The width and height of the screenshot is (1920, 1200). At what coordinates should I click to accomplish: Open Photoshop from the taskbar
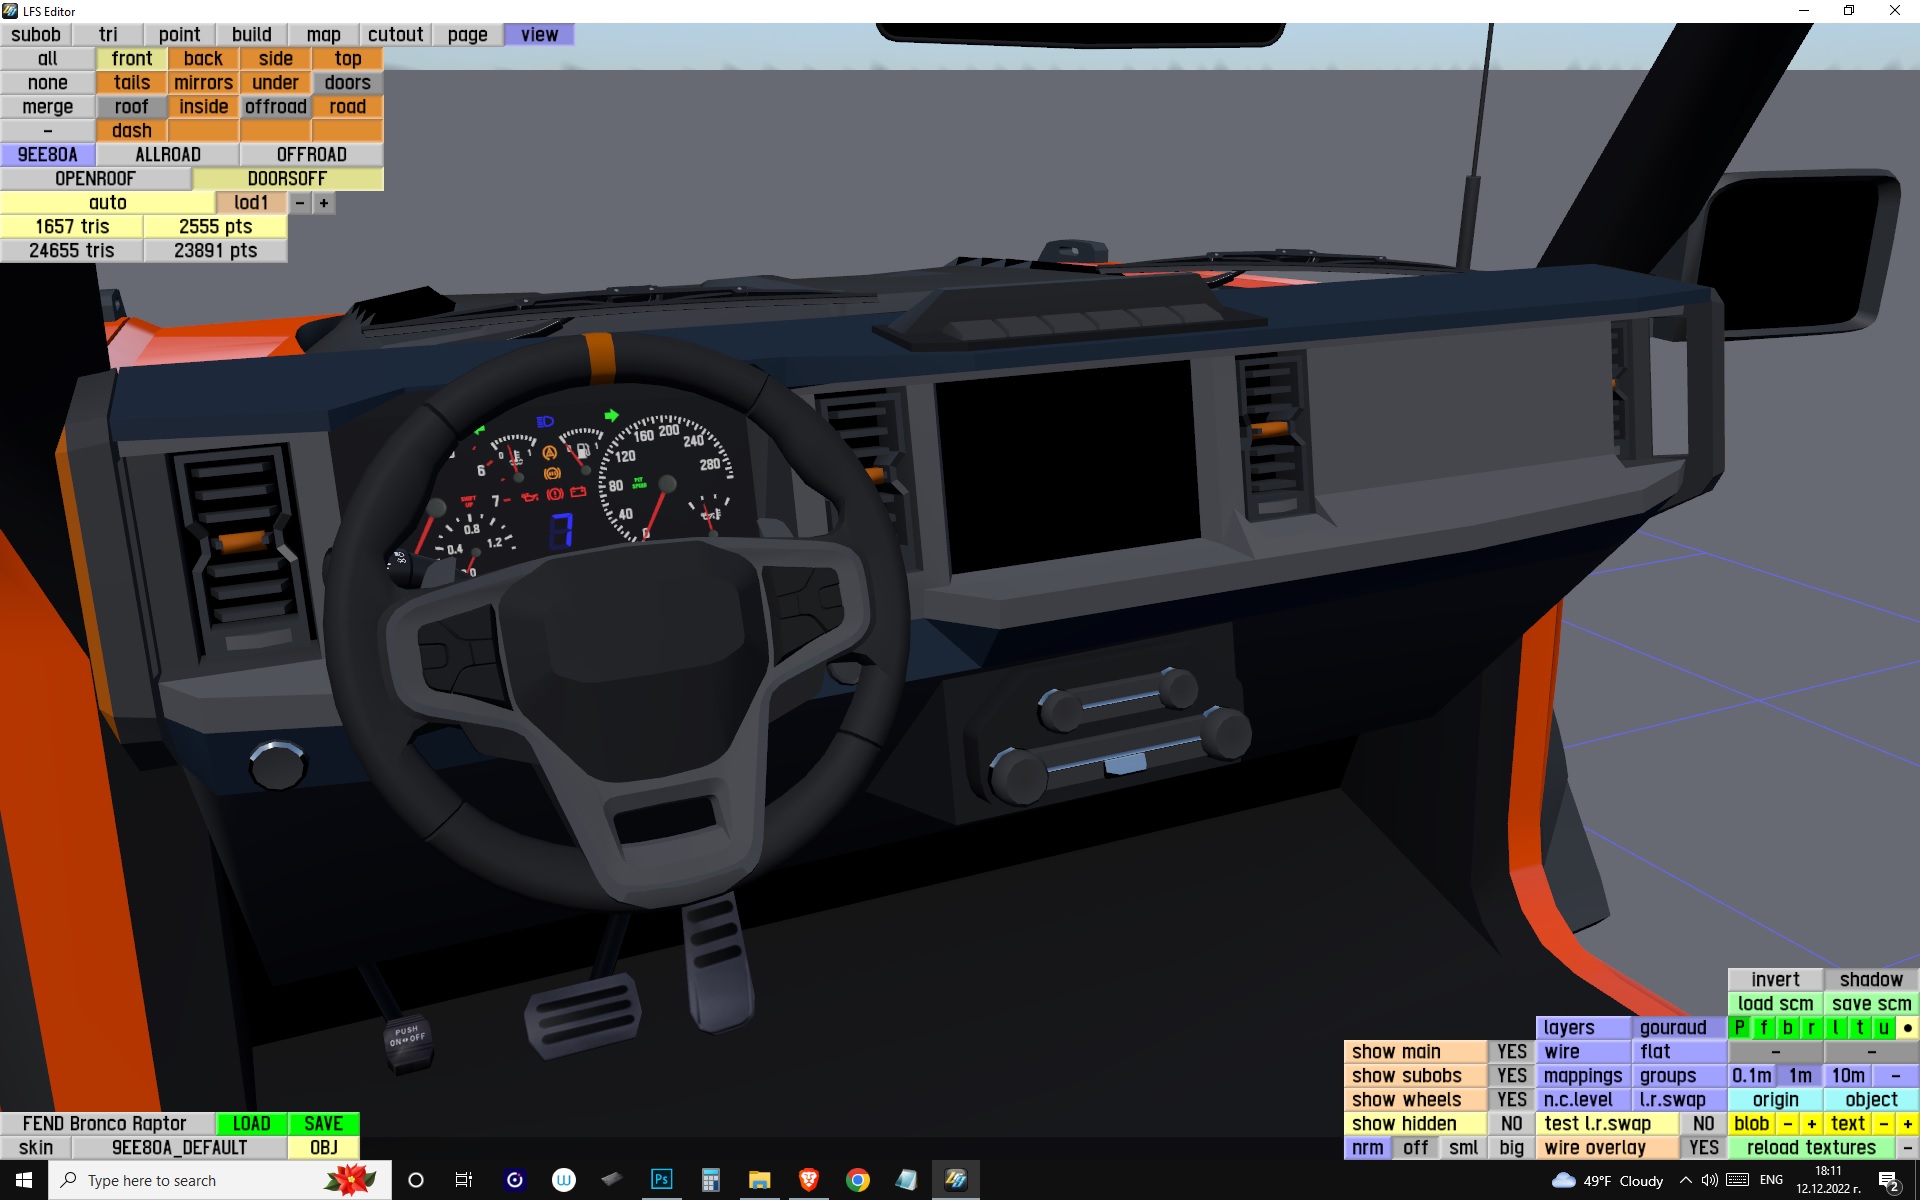[661, 1180]
